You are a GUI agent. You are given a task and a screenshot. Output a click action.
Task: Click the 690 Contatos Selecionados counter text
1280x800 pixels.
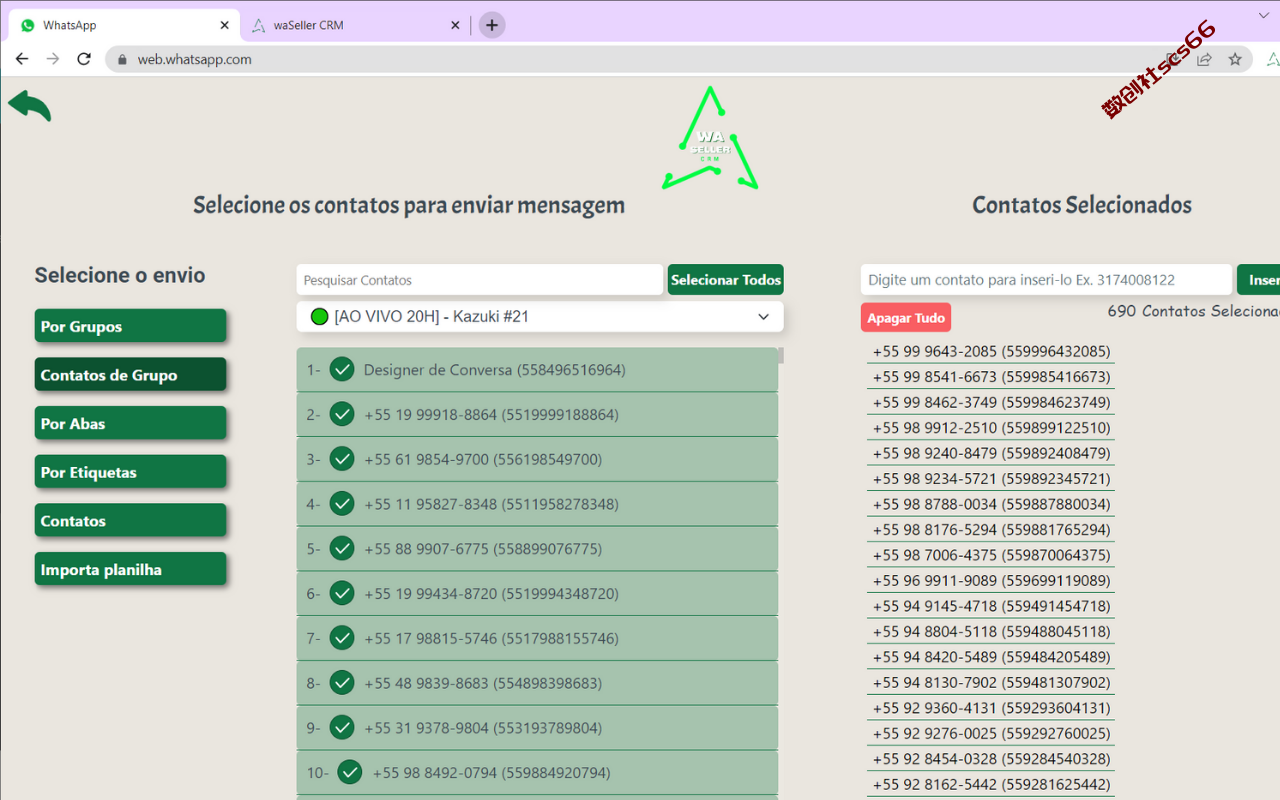(1193, 311)
